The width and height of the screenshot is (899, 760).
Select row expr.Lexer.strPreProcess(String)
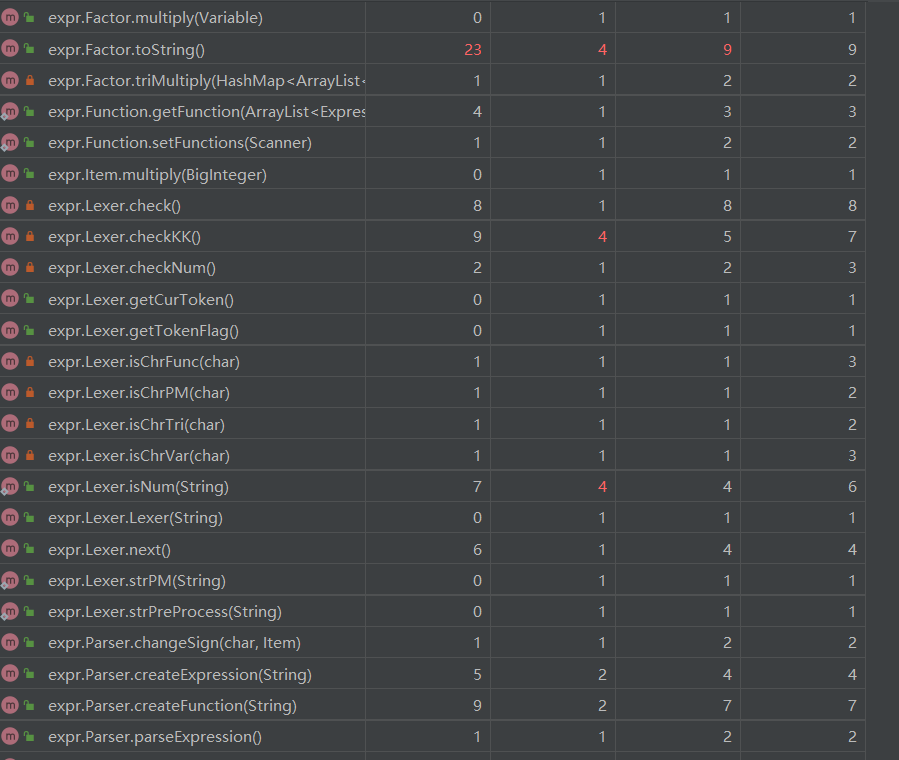(x=433, y=611)
